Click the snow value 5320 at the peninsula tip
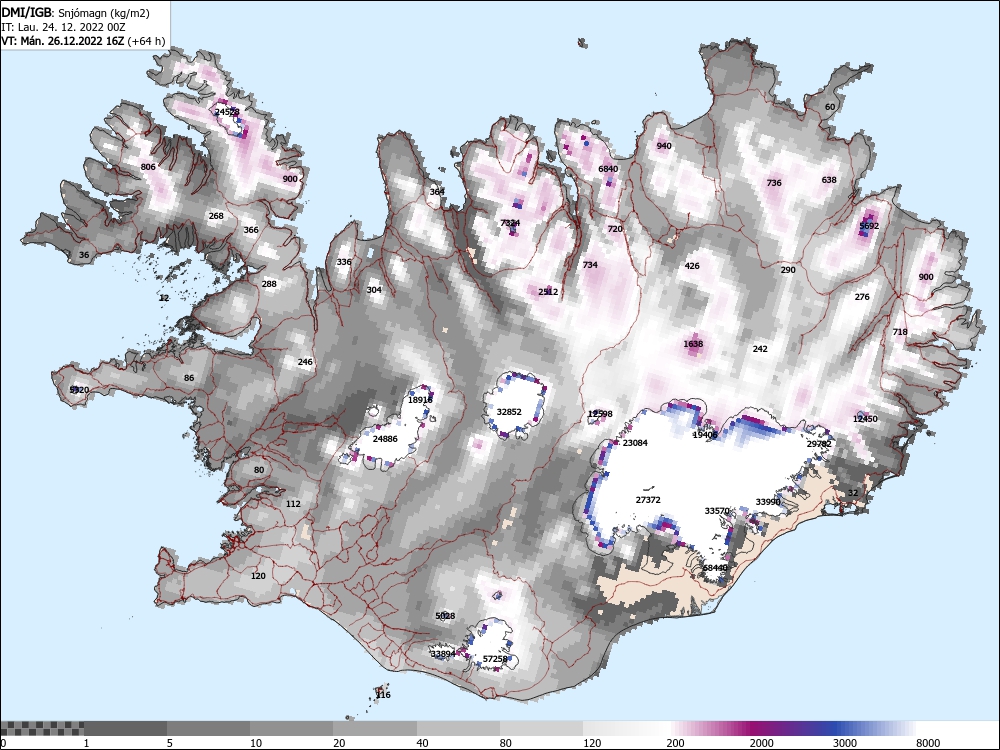This screenshot has width=1000, height=750. 79,390
